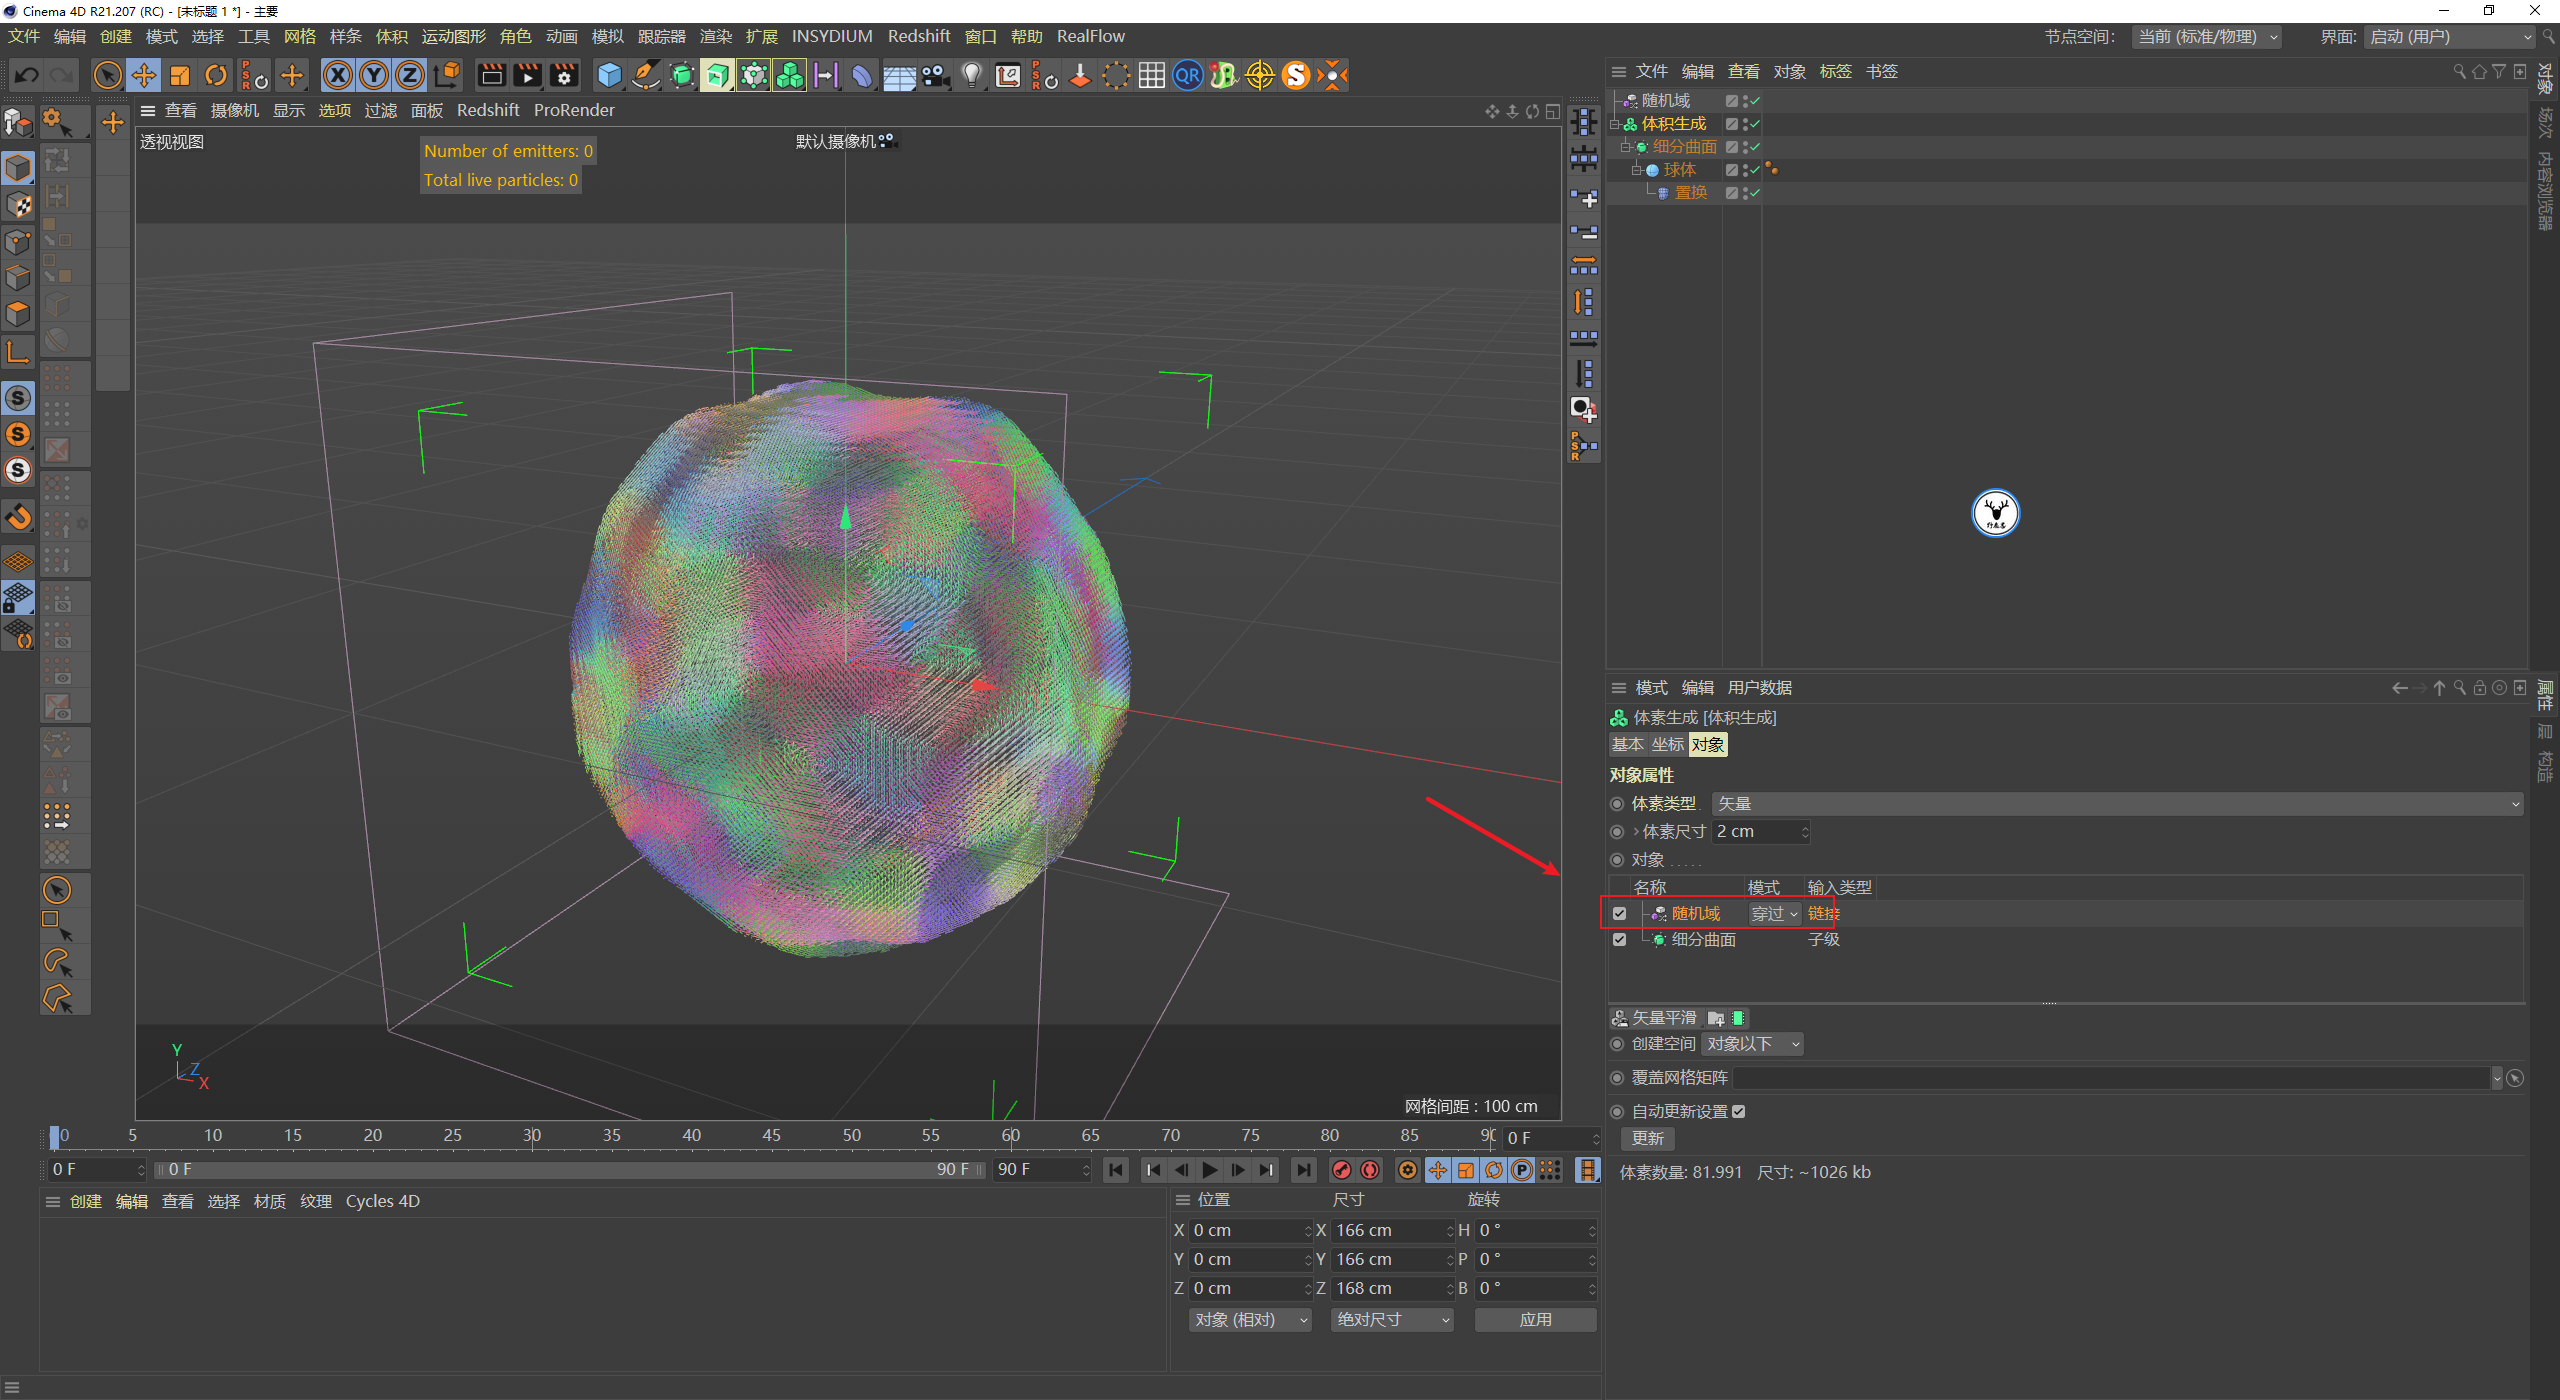This screenshot has height=1400, width=2560.
Task: Click the Undo arrow in the top toolbar
Action: (x=27, y=75)
